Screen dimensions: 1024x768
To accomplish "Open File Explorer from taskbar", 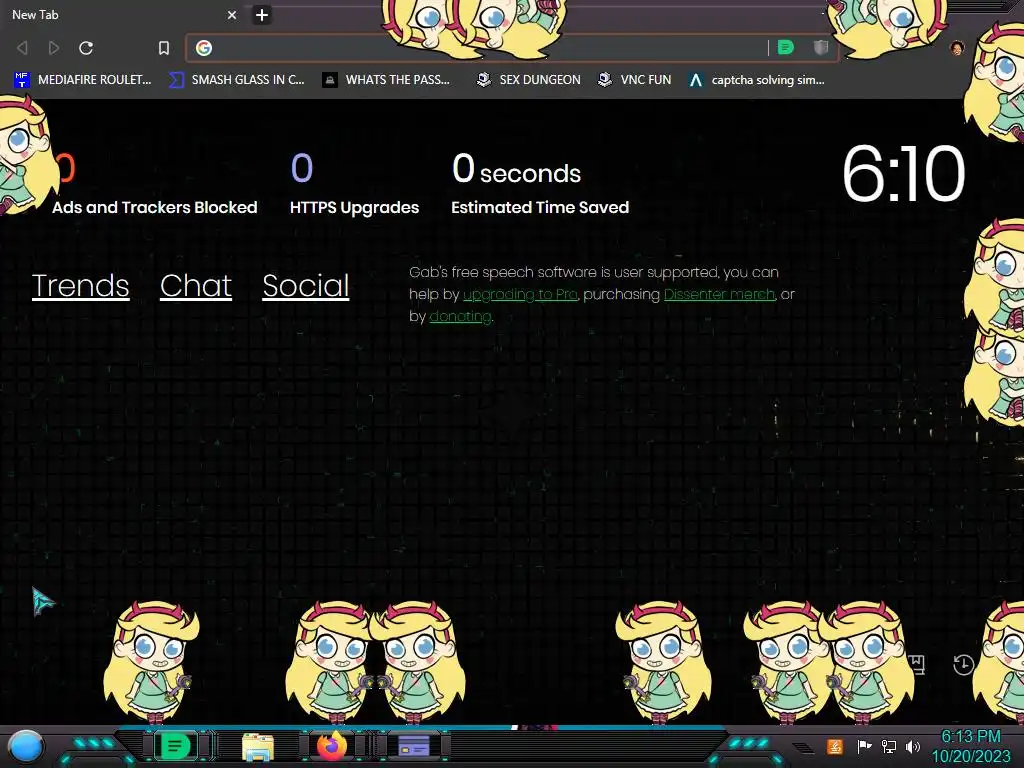I will [258, 746].
